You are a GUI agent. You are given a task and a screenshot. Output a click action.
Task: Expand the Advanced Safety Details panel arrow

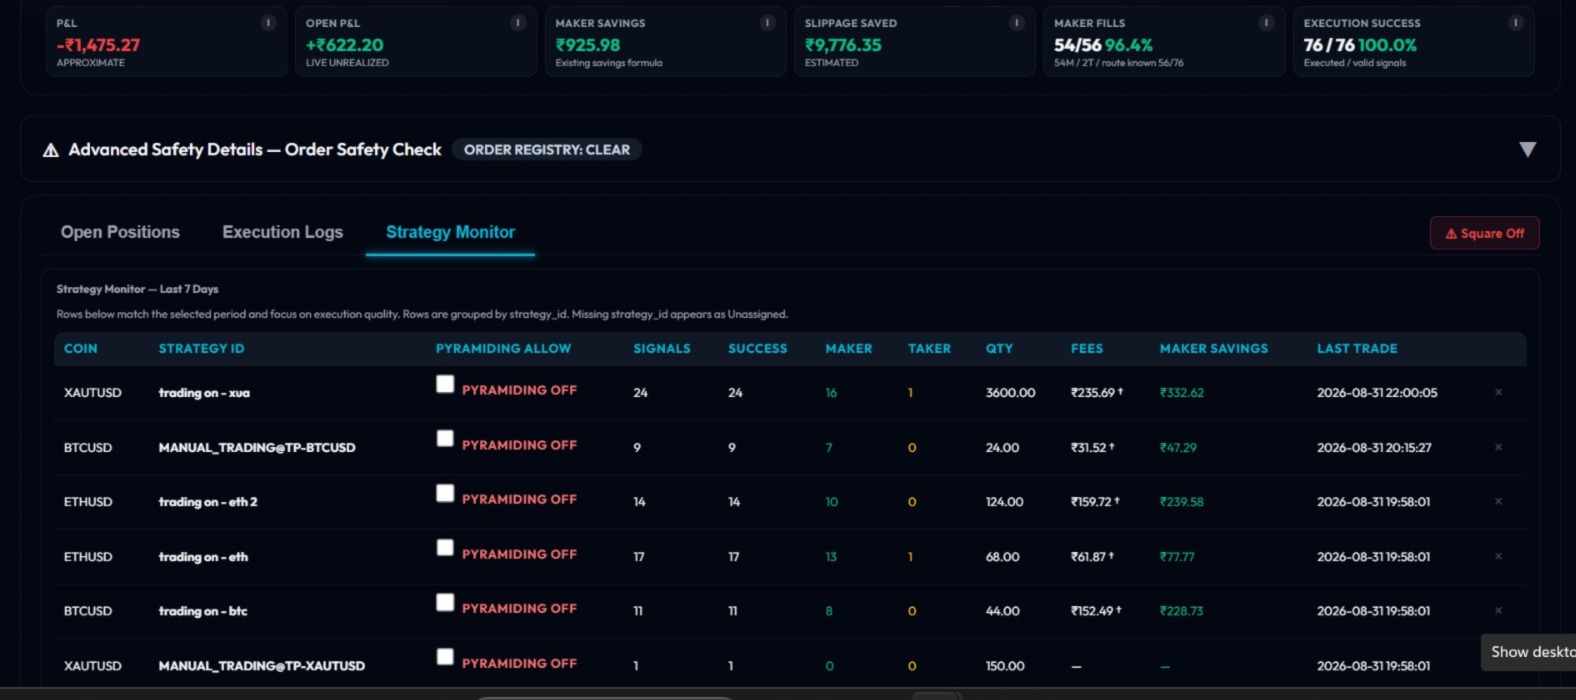[x=1527, y=149]
